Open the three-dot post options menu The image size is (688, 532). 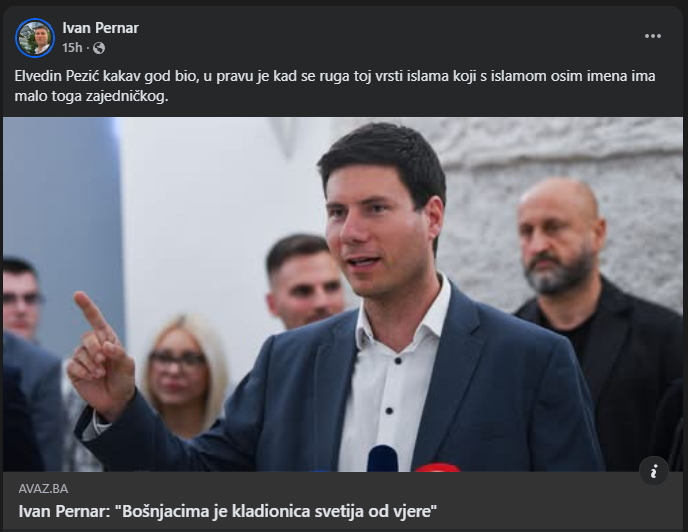click(x=652, y=36)
